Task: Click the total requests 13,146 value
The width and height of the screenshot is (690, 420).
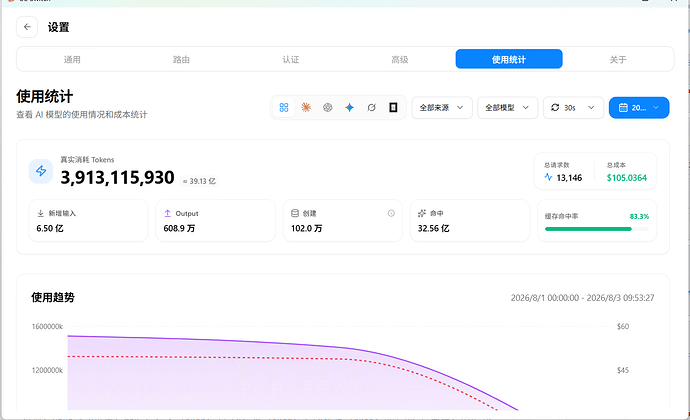Action: pos(569,177)
